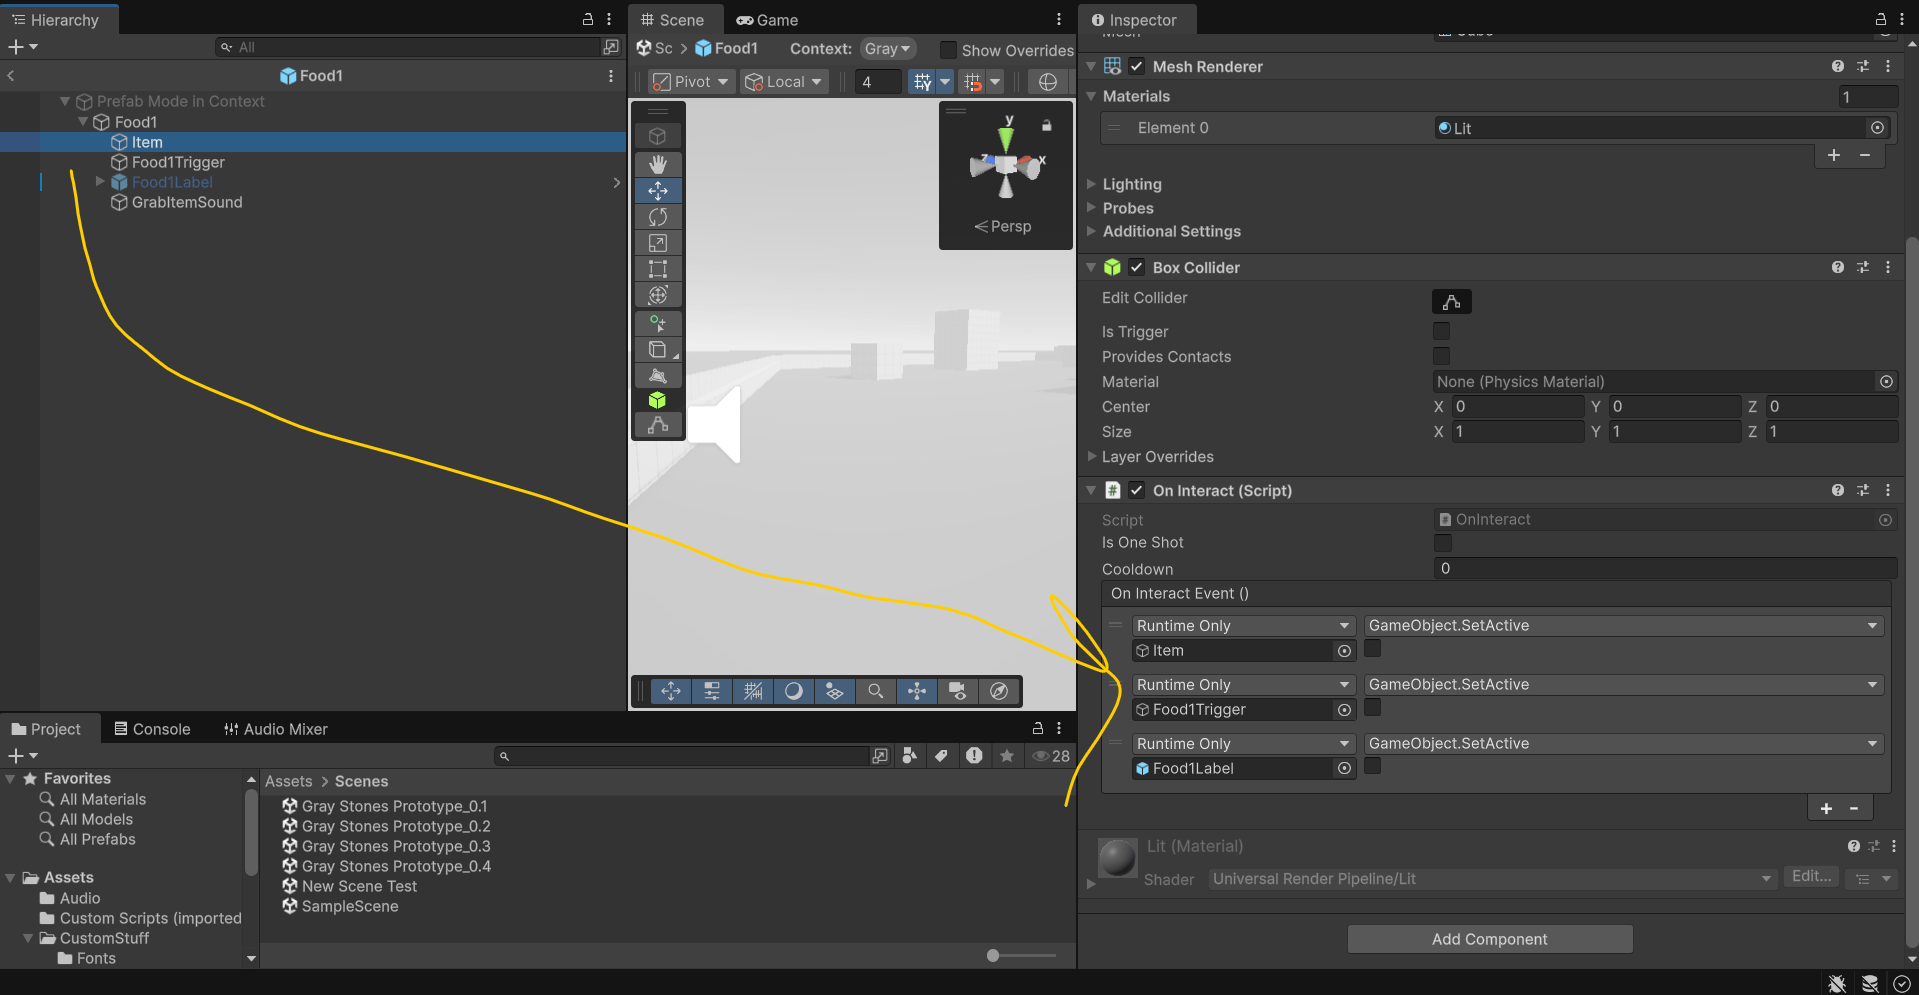
Task: Expand the Lighting section
Action: point(1131,184)
